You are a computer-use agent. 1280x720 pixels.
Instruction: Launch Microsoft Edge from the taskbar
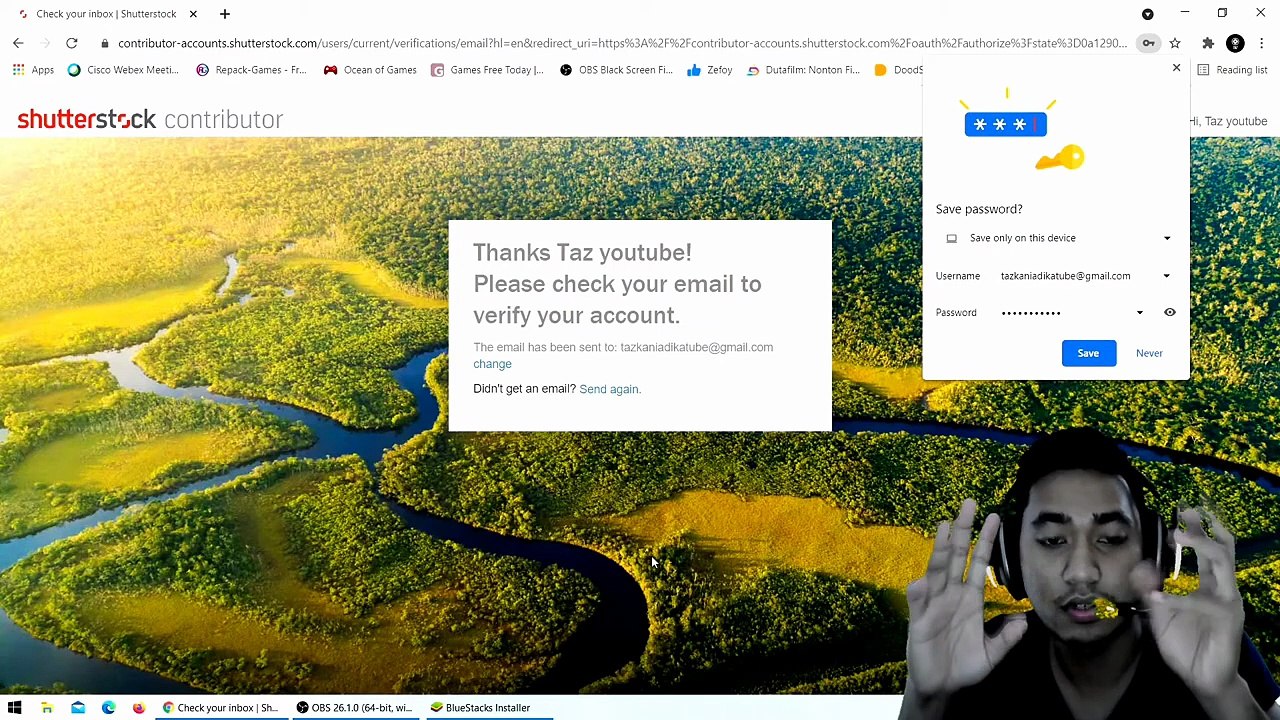tap(108, 708)
